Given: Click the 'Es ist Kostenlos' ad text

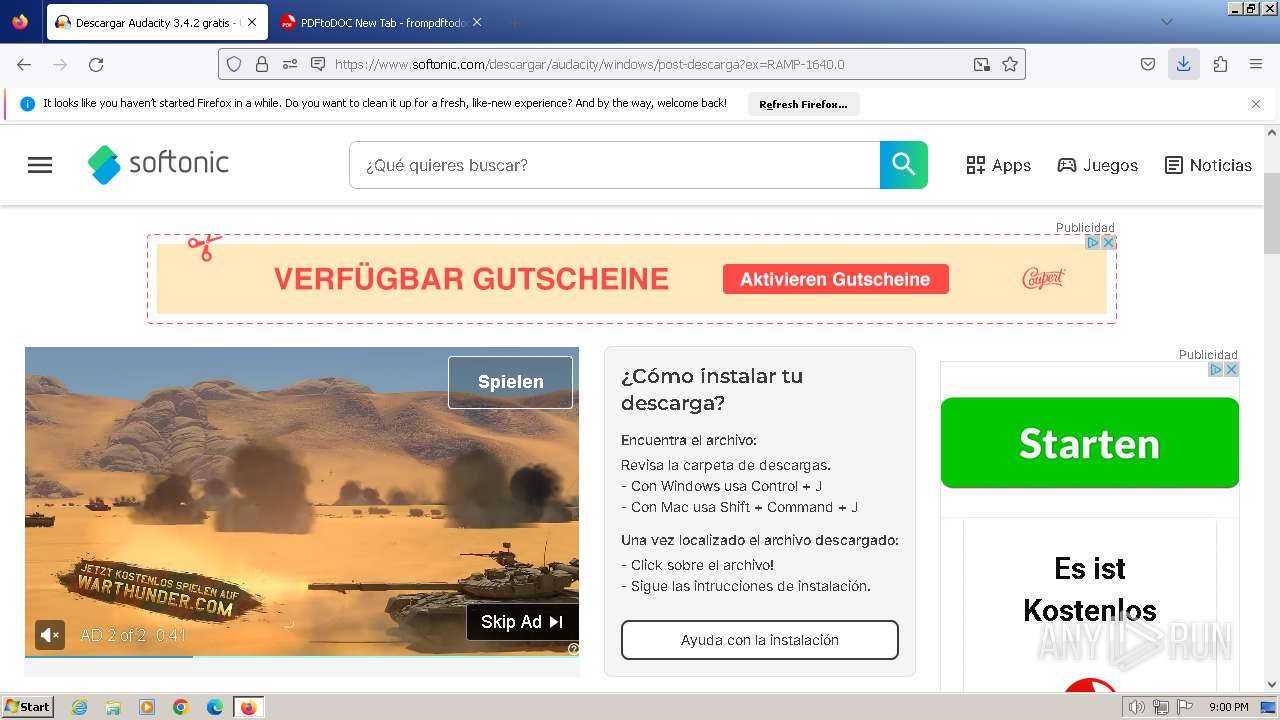Looking at the screenshot, I should (x=1090, y=589).
